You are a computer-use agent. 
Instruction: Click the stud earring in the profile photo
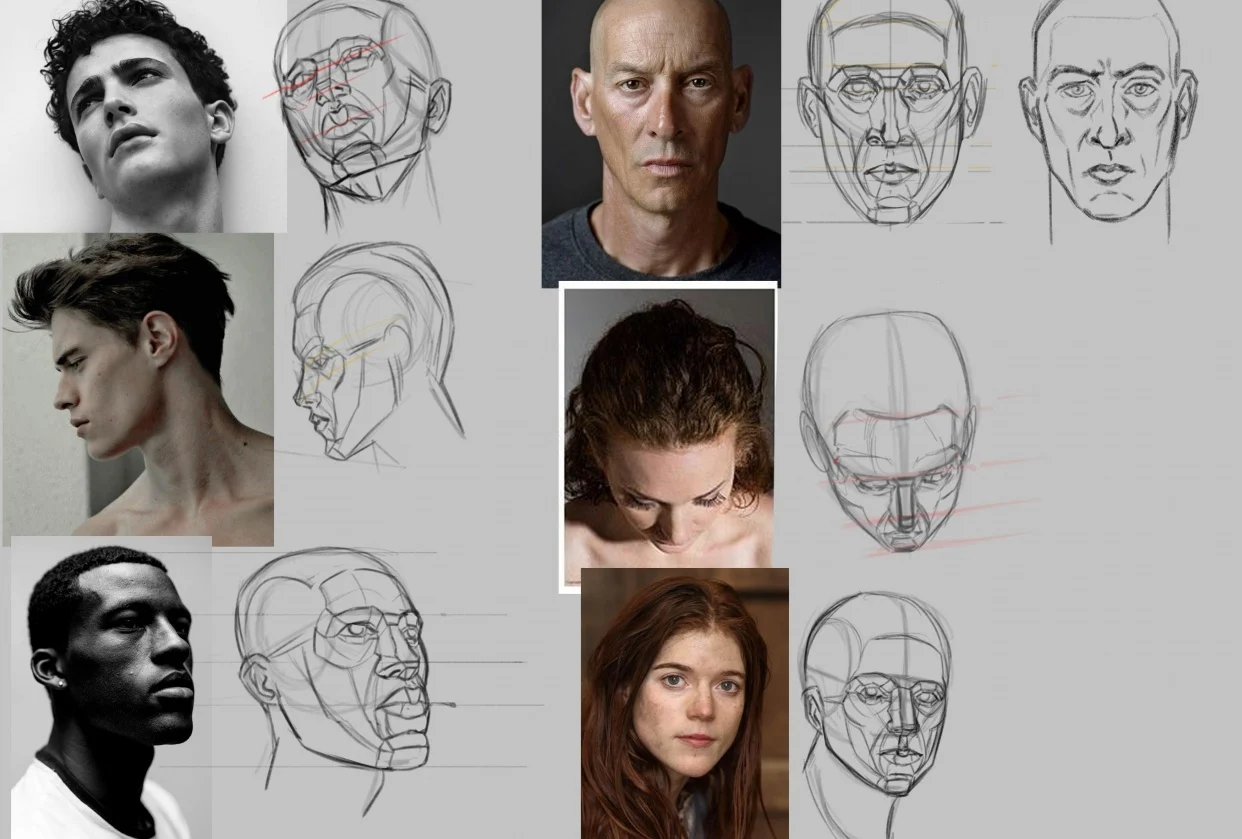(x=60, y=683)
